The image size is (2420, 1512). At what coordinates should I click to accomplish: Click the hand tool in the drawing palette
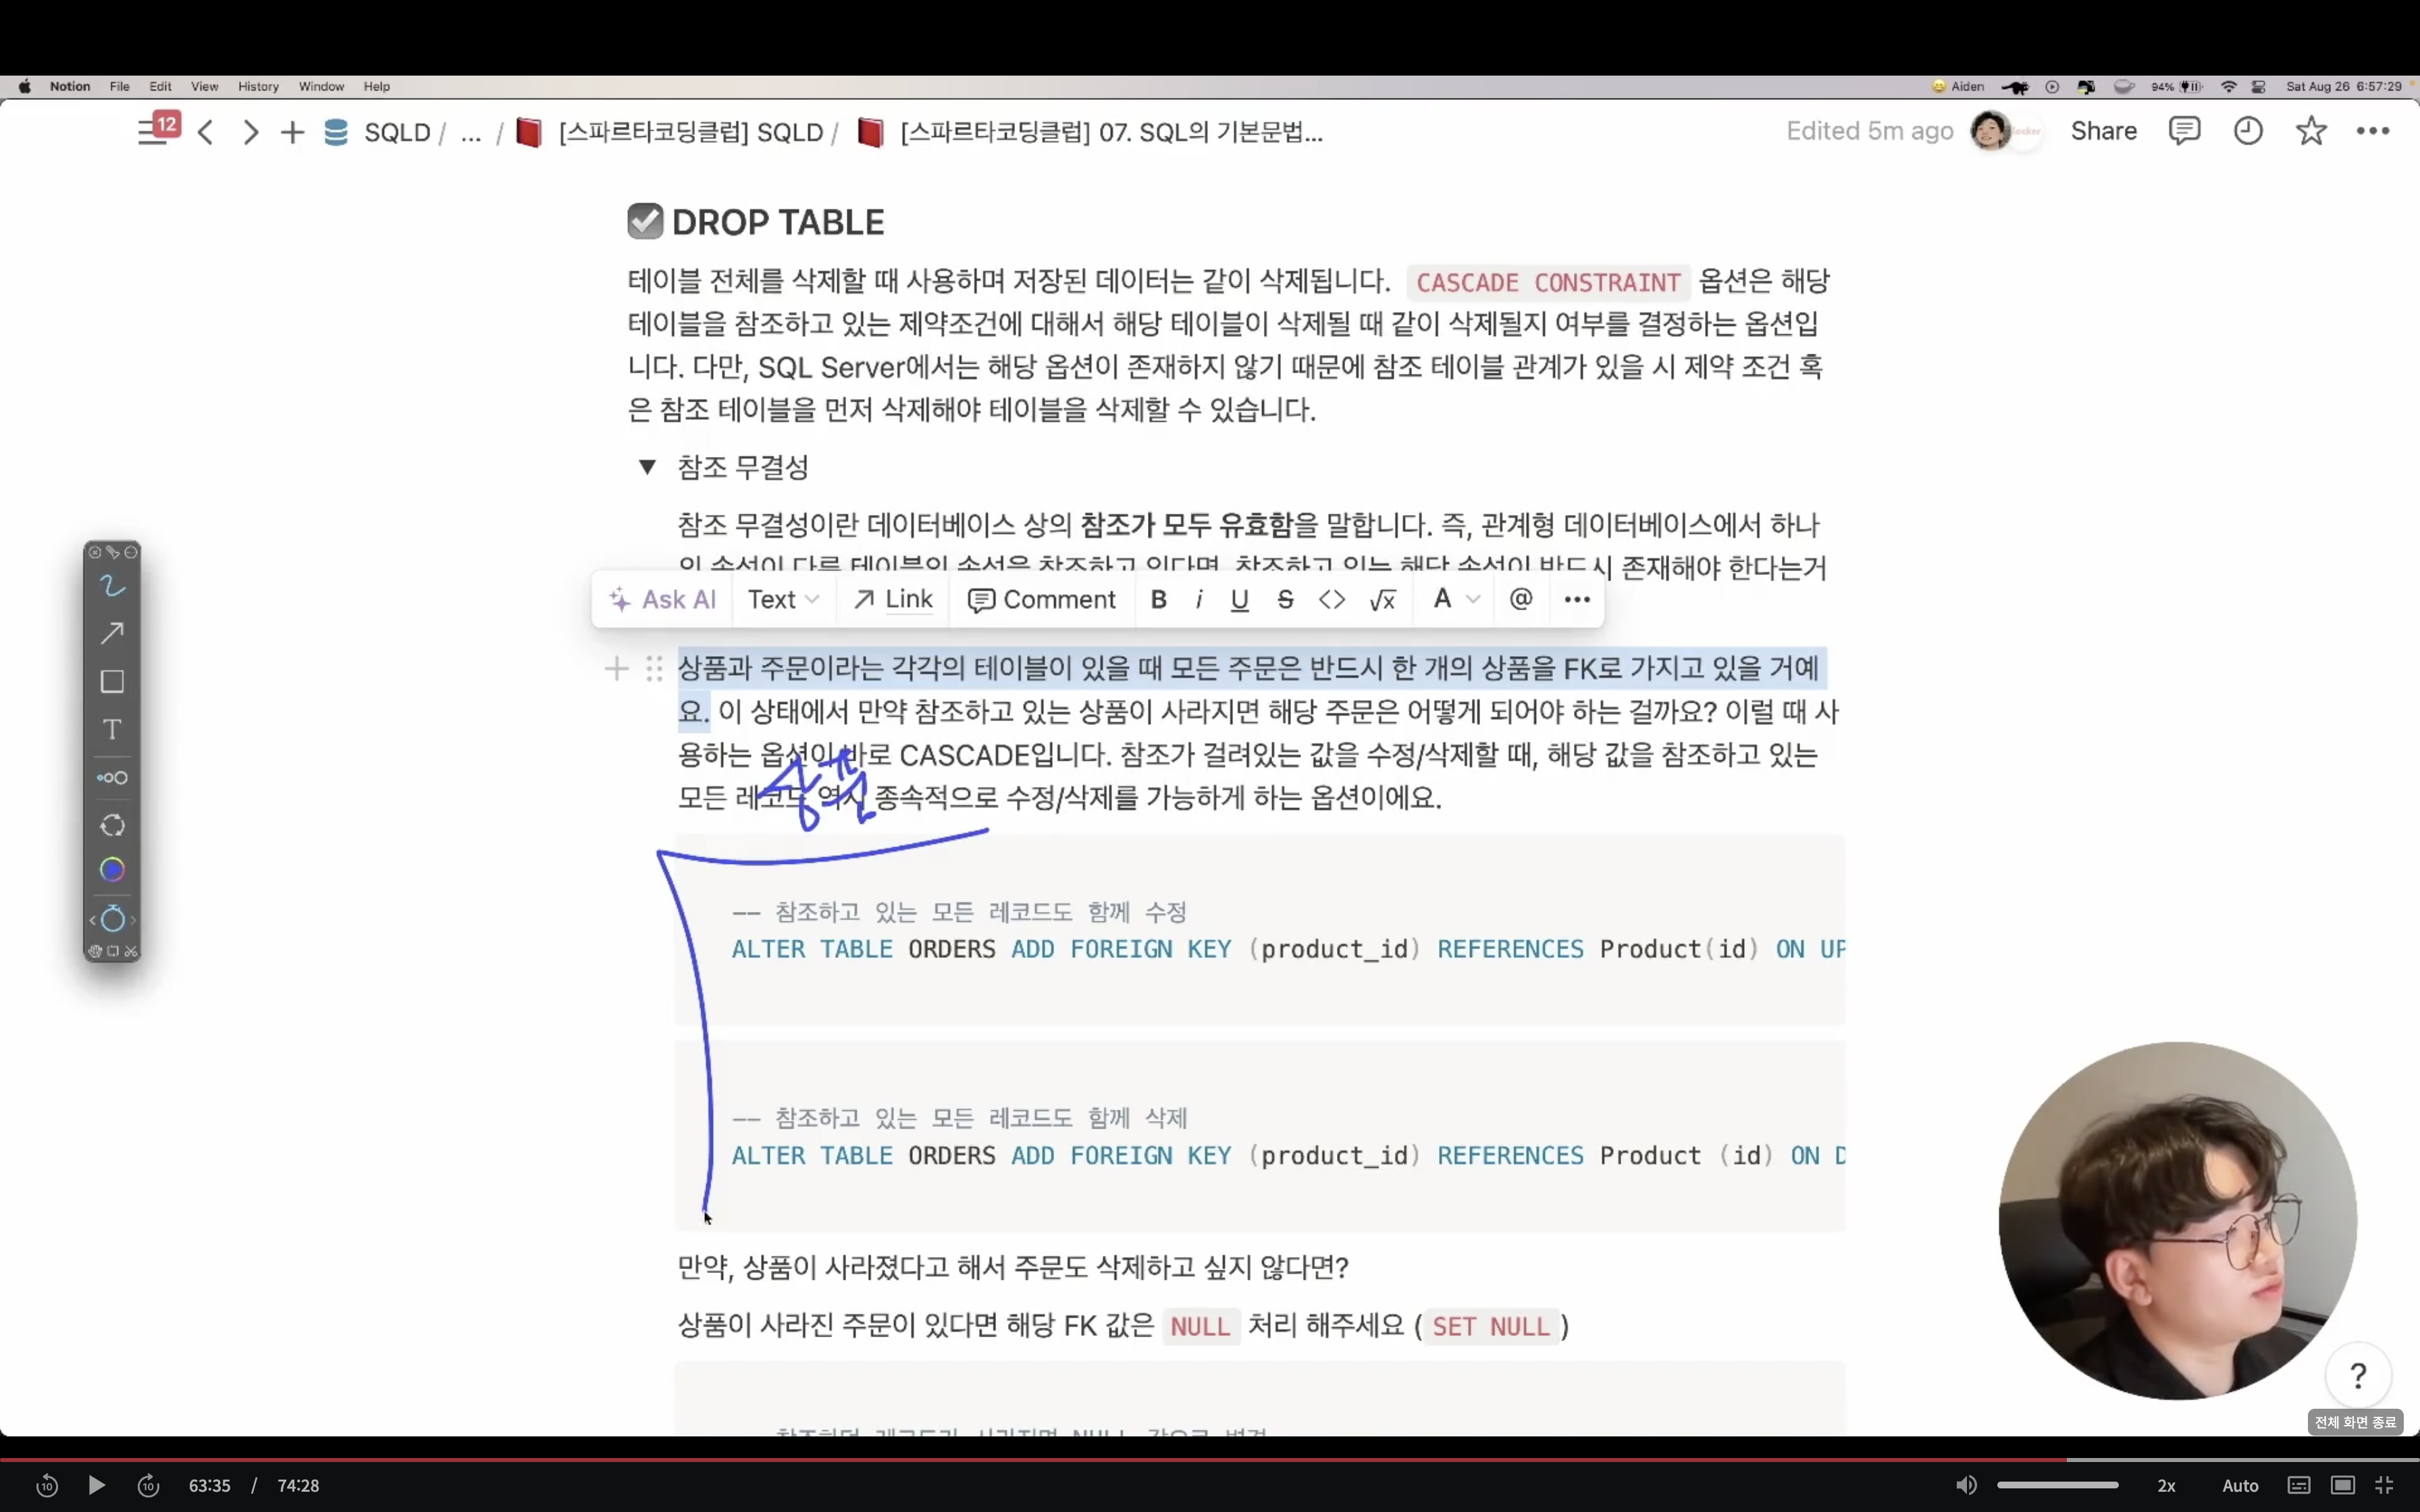(95, 951)
